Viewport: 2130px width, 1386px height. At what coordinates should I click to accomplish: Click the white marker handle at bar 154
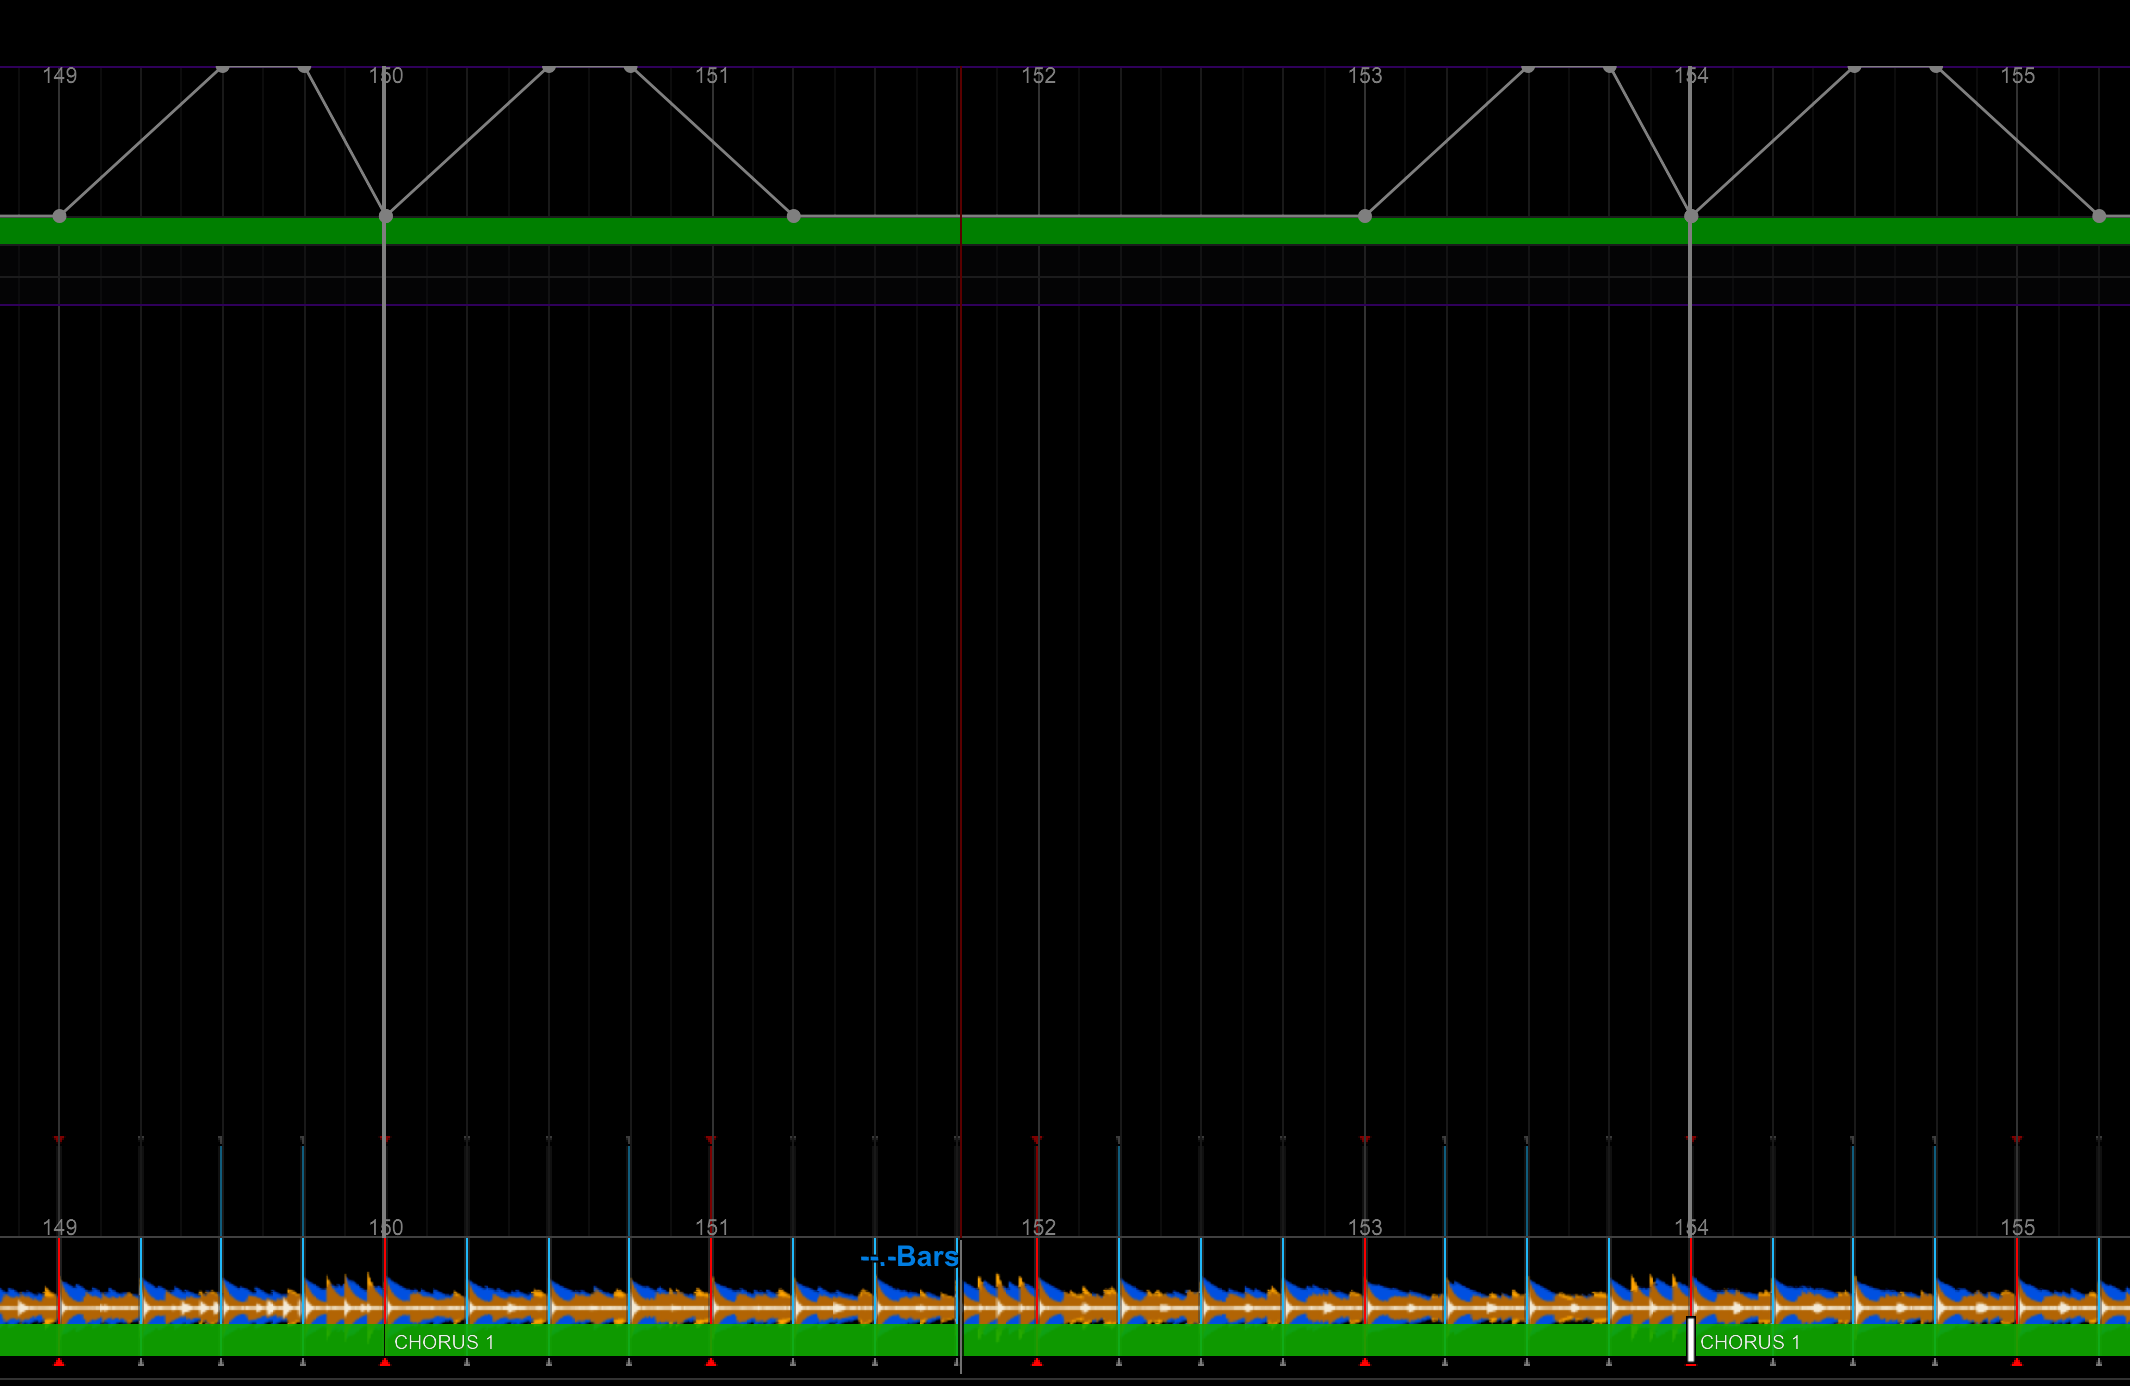1691,1339
